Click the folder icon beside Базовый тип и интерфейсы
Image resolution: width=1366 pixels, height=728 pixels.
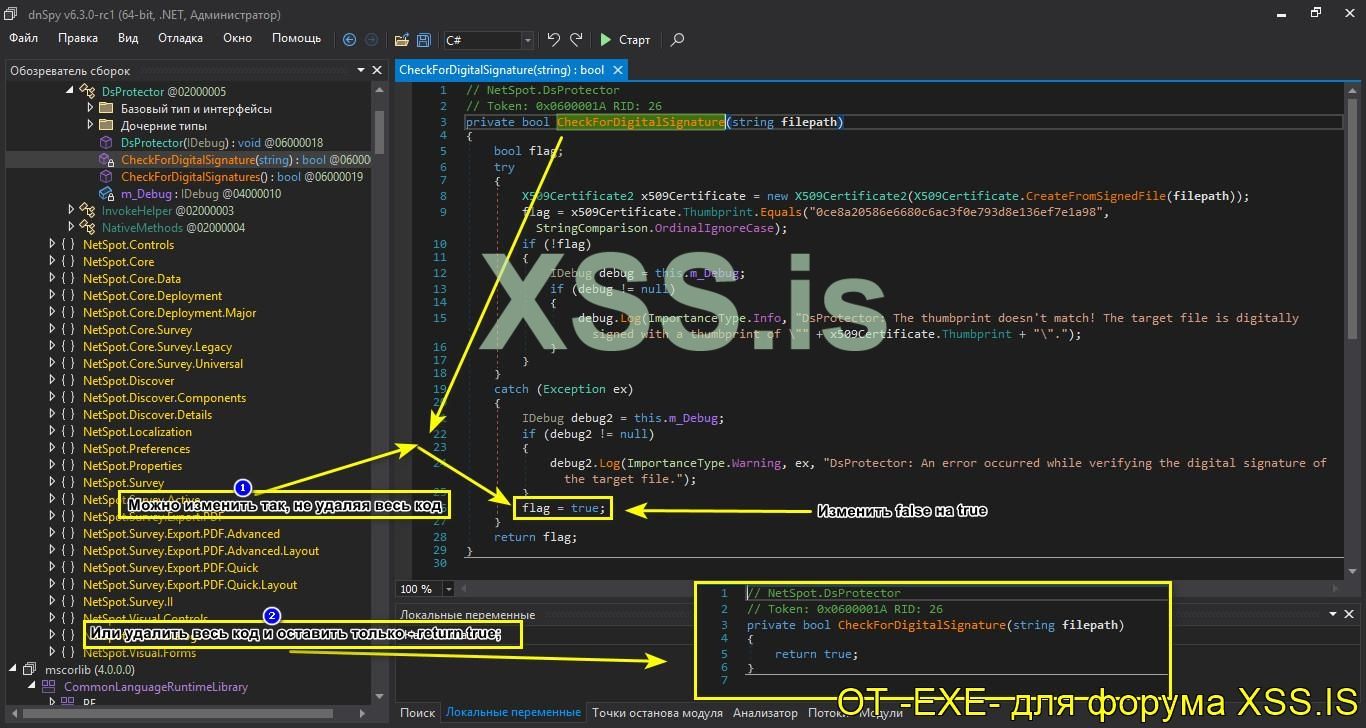point(107,109)
